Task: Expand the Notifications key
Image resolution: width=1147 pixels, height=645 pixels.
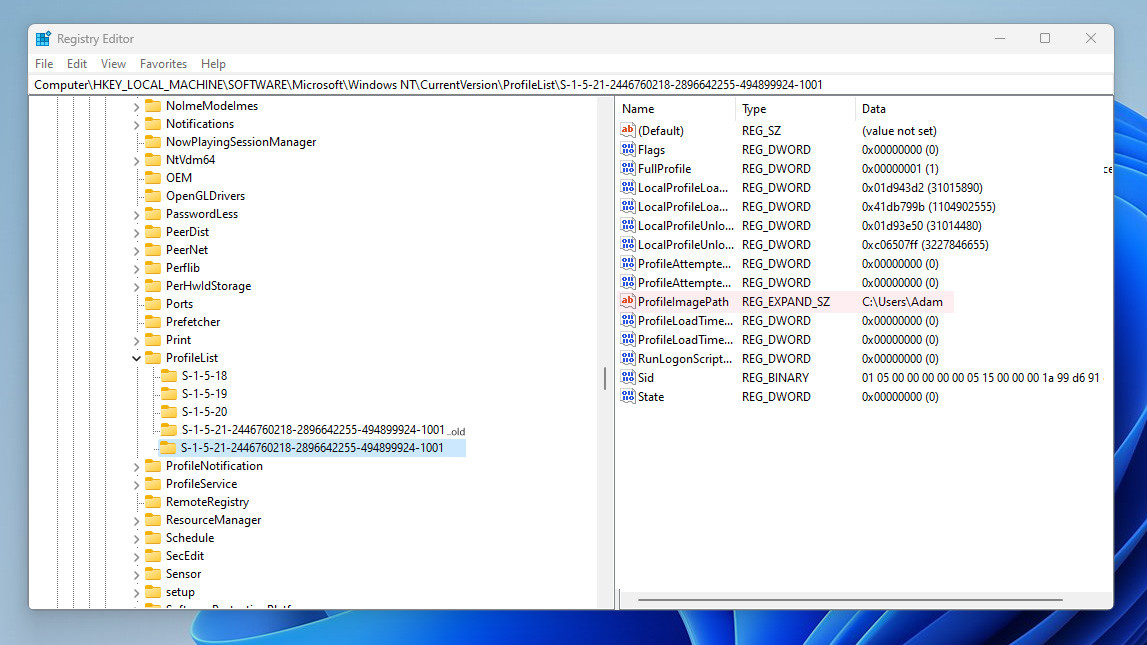Action: click(136, 125)
